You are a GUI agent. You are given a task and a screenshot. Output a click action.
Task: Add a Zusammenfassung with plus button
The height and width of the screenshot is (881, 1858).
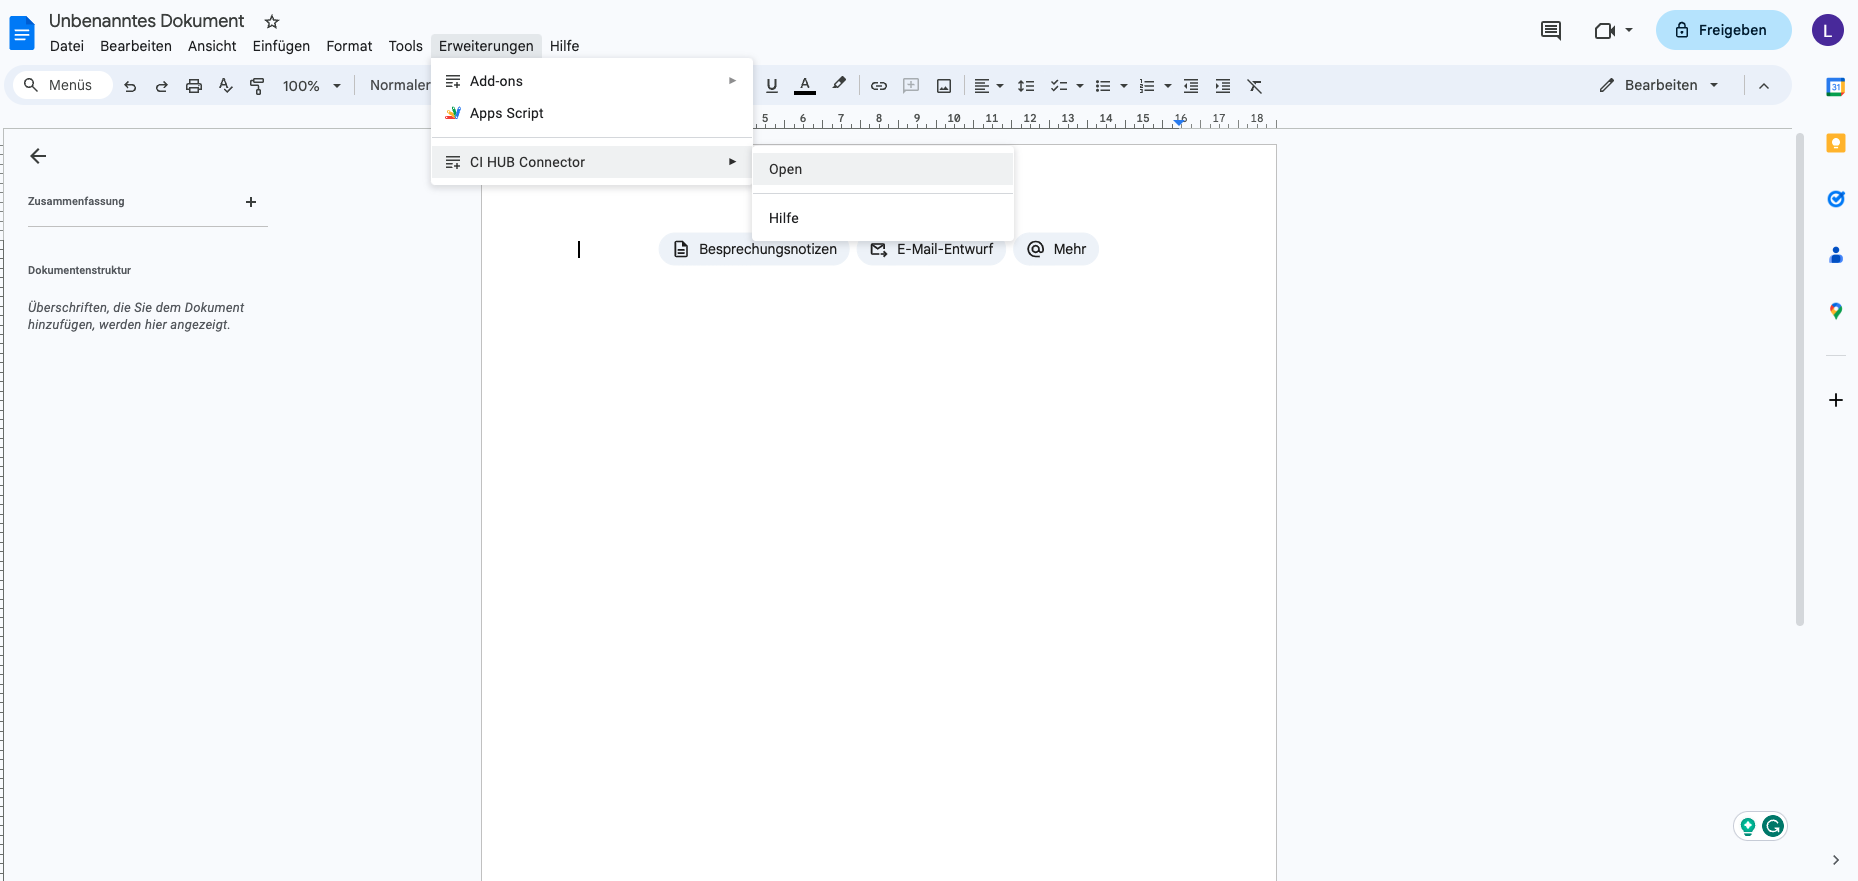tap(251, 202)
